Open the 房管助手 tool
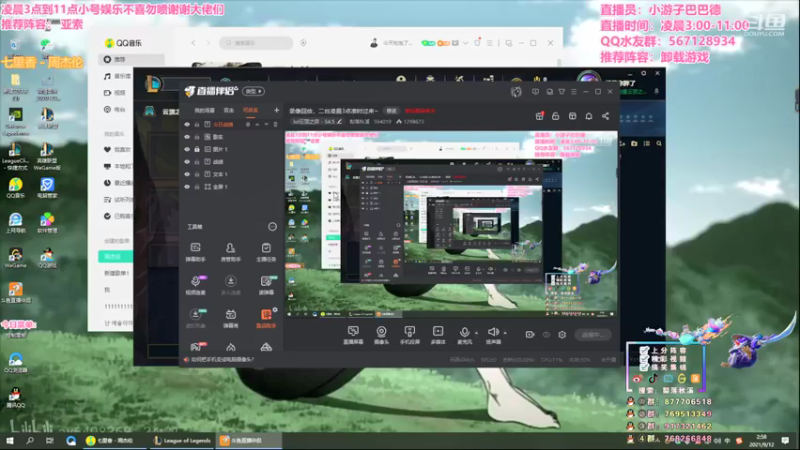Screen dimensions: 800x450 [x=231, y=252]
